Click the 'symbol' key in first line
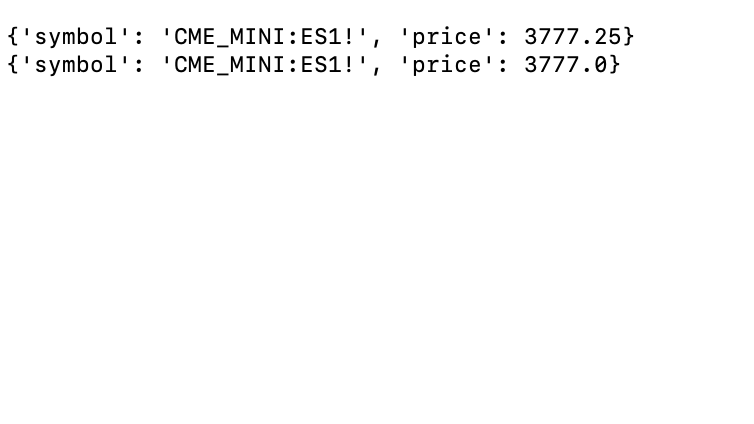The height and width of the screenshot is (424, 754). [x=76, y=37]
